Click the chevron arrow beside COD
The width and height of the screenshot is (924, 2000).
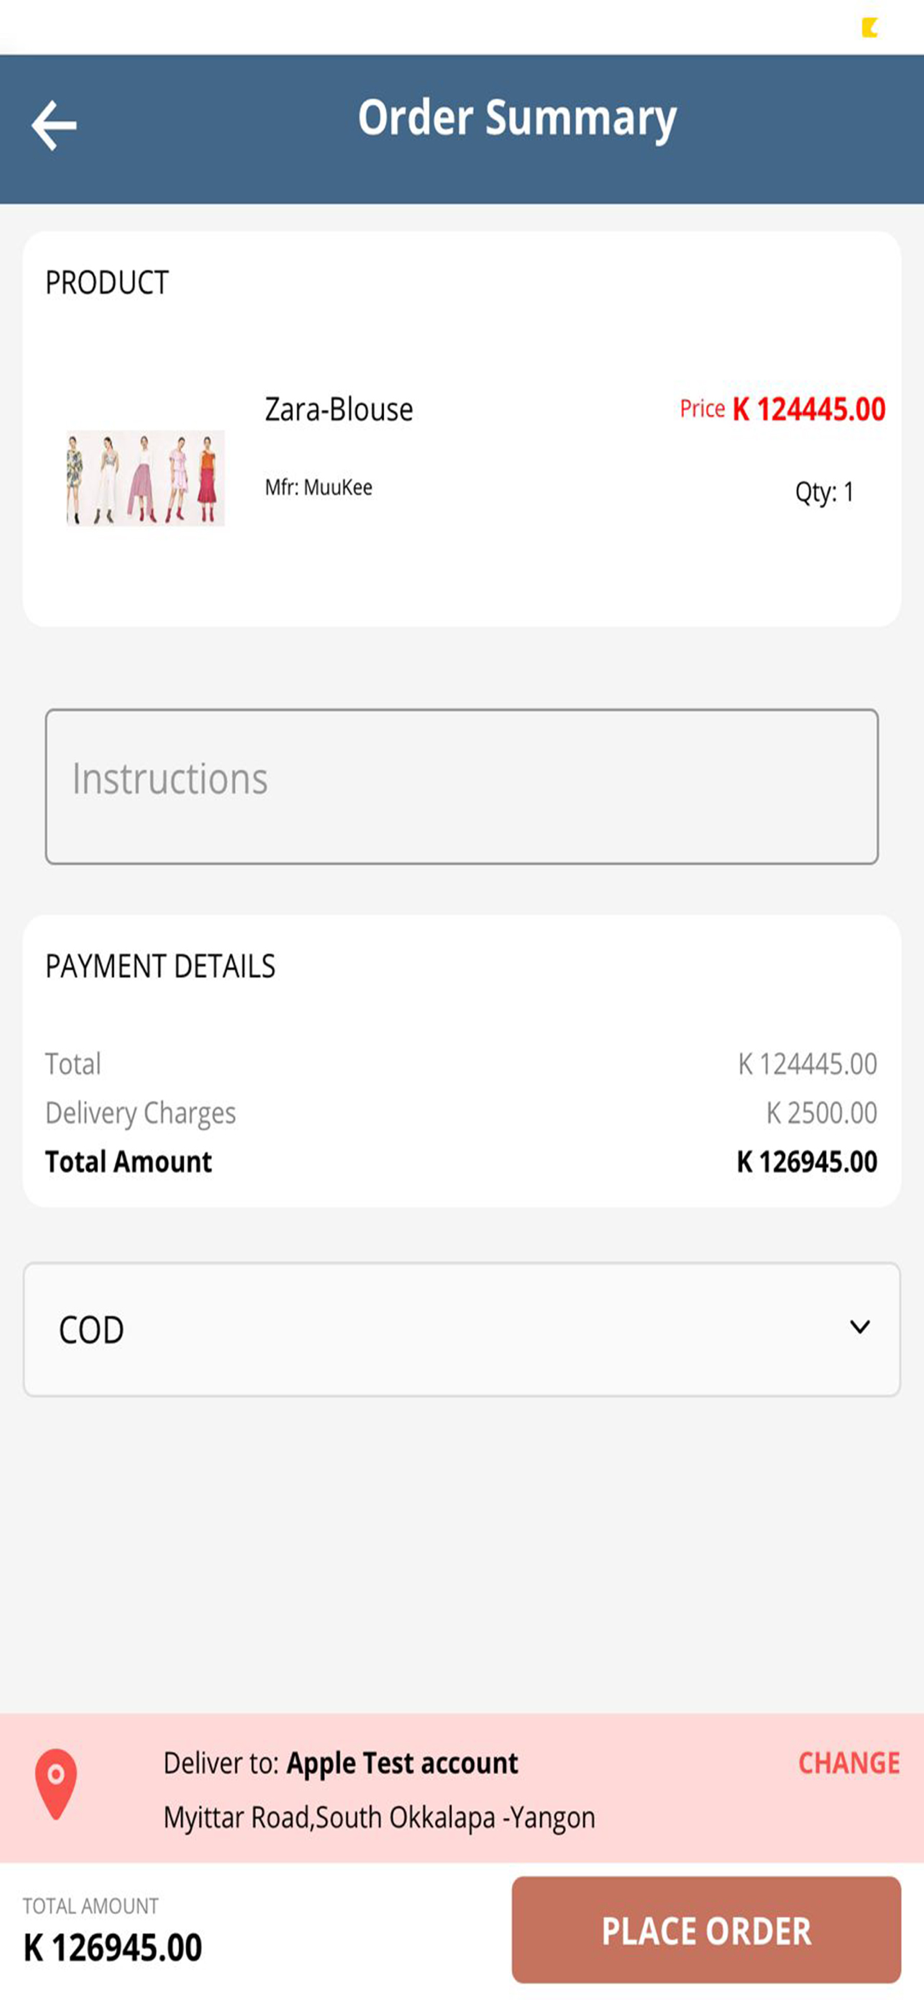pos(859,1327)
